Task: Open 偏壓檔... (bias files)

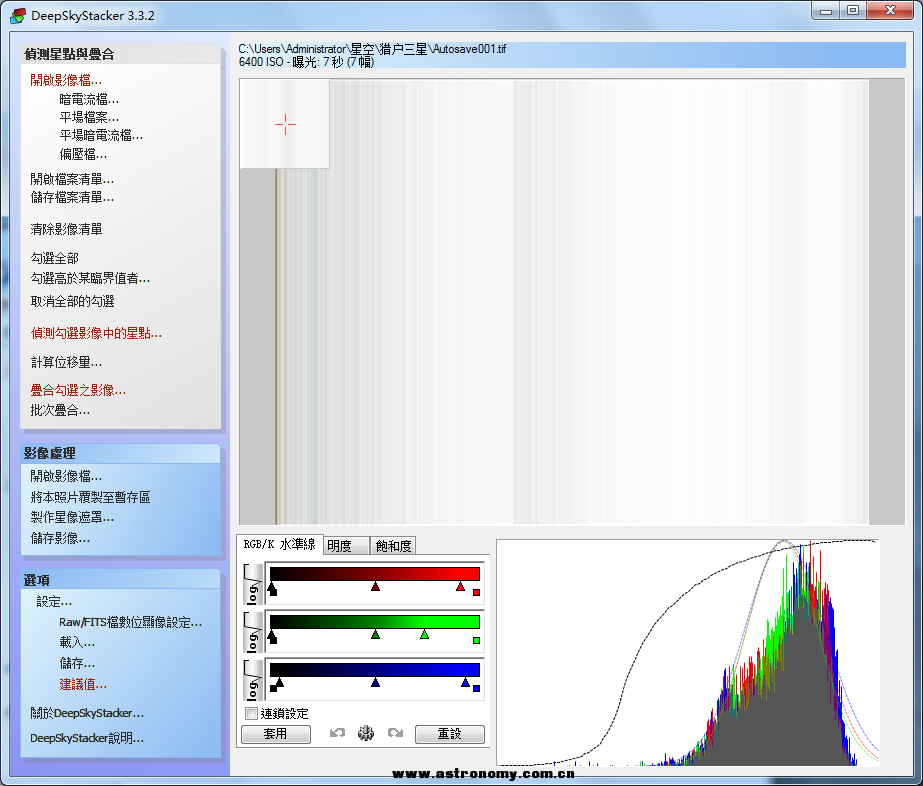Action: click(83, 154)
